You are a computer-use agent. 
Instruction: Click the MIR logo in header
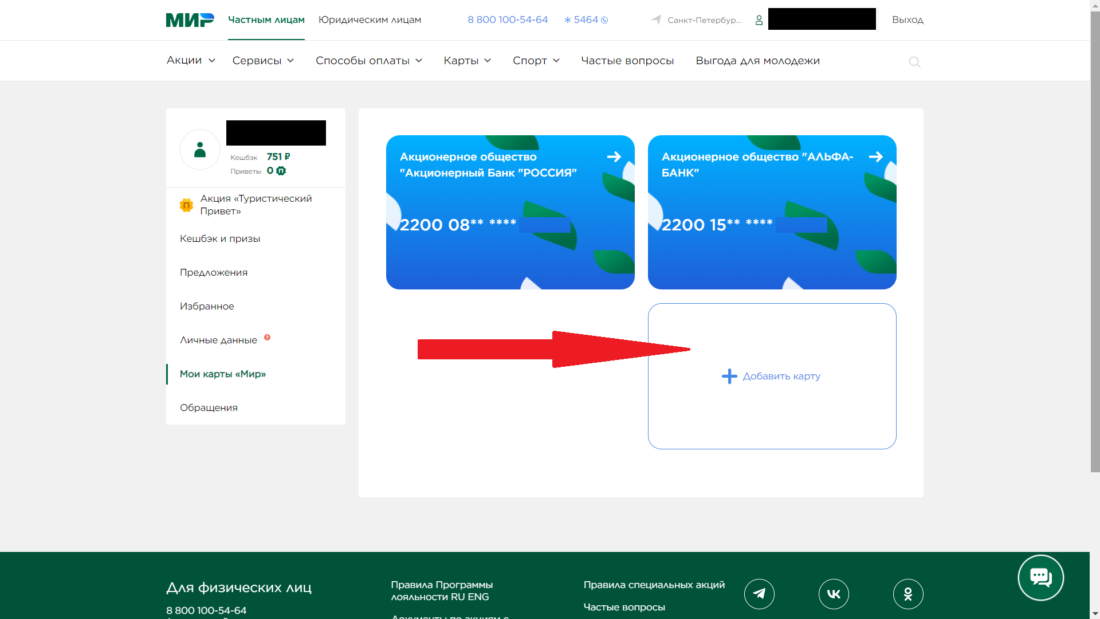tap(189, 20)
